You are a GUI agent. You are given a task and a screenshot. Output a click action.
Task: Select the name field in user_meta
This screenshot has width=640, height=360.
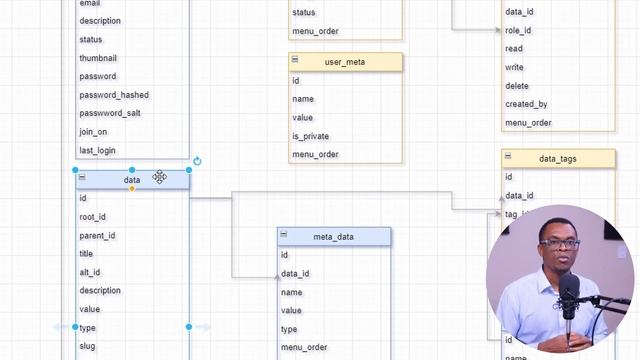345,99
